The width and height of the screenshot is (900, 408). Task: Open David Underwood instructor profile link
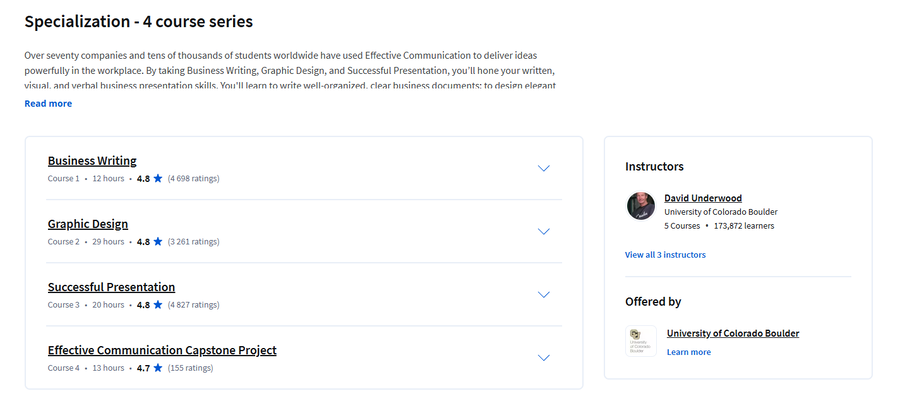(x=703, y=198)
